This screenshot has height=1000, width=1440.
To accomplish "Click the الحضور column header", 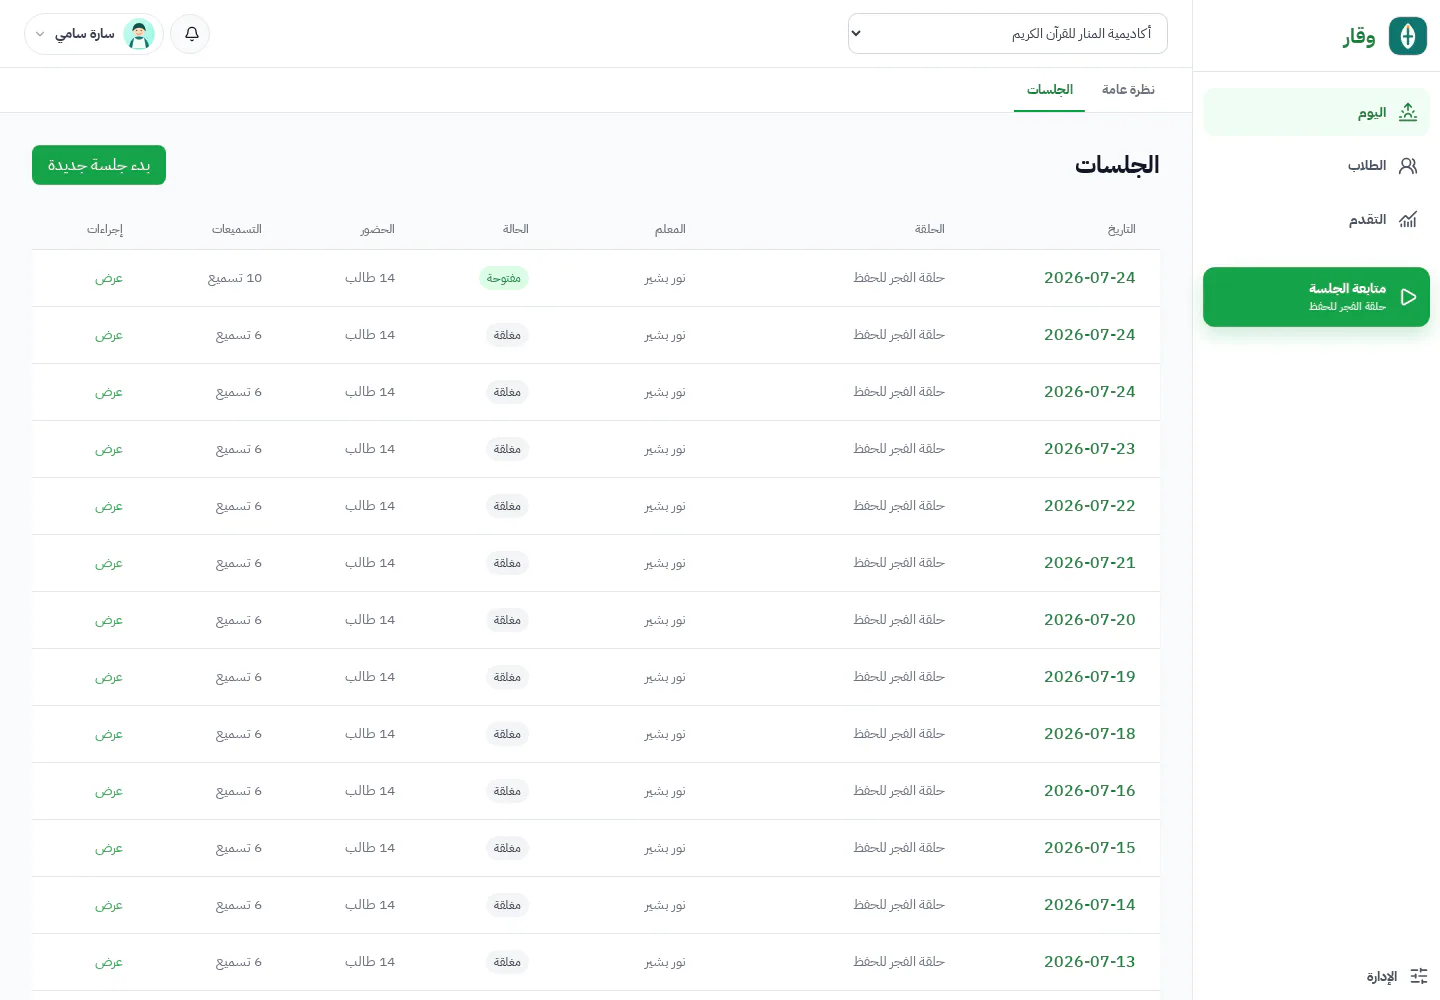I will [378, 229].
